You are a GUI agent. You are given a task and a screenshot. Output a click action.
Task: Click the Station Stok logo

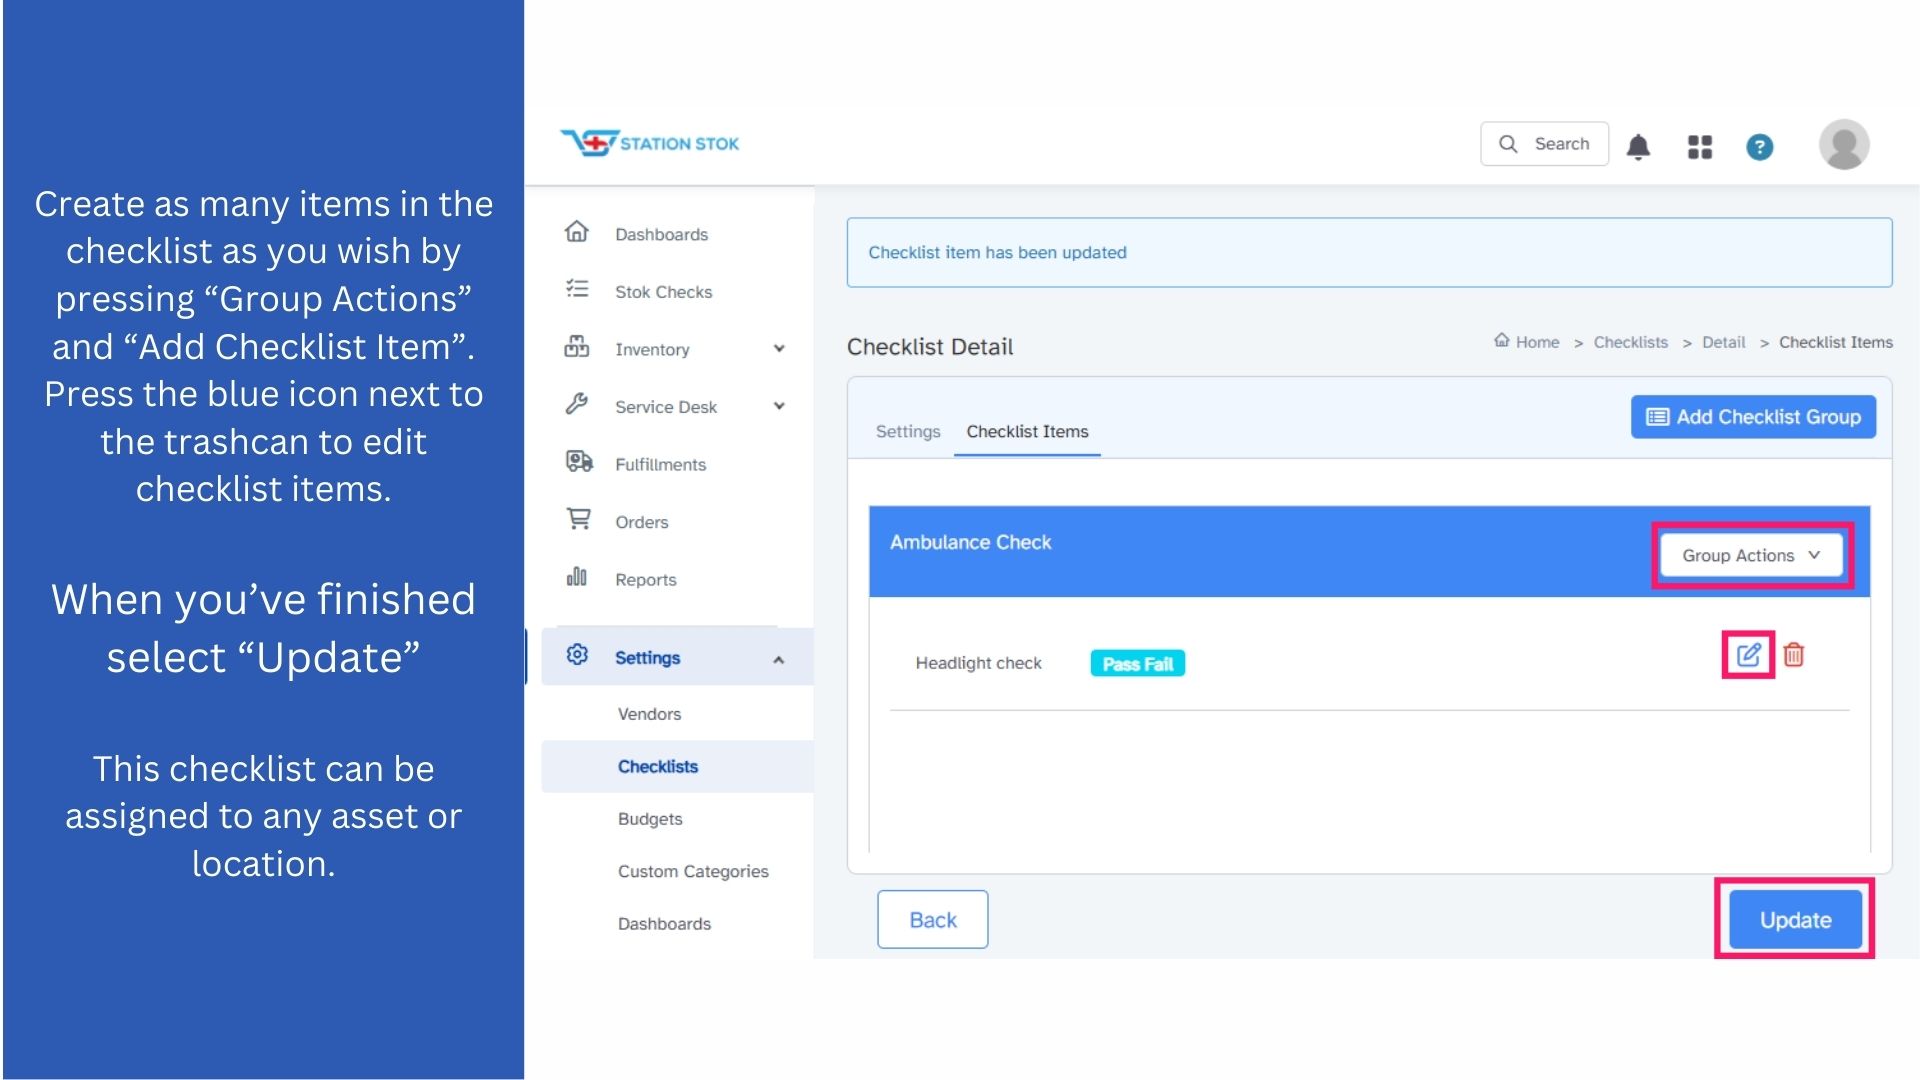[x=650, y=143]
